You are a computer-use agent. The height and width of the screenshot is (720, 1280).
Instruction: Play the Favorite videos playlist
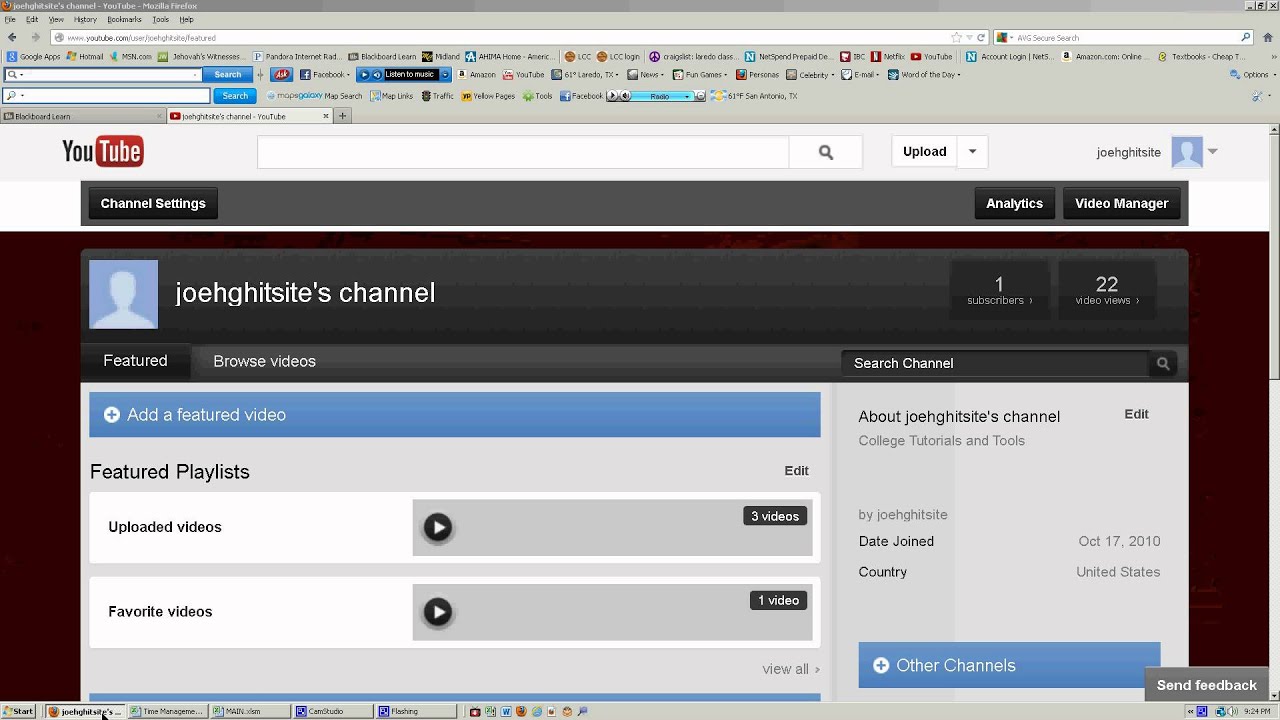point(437,612)
